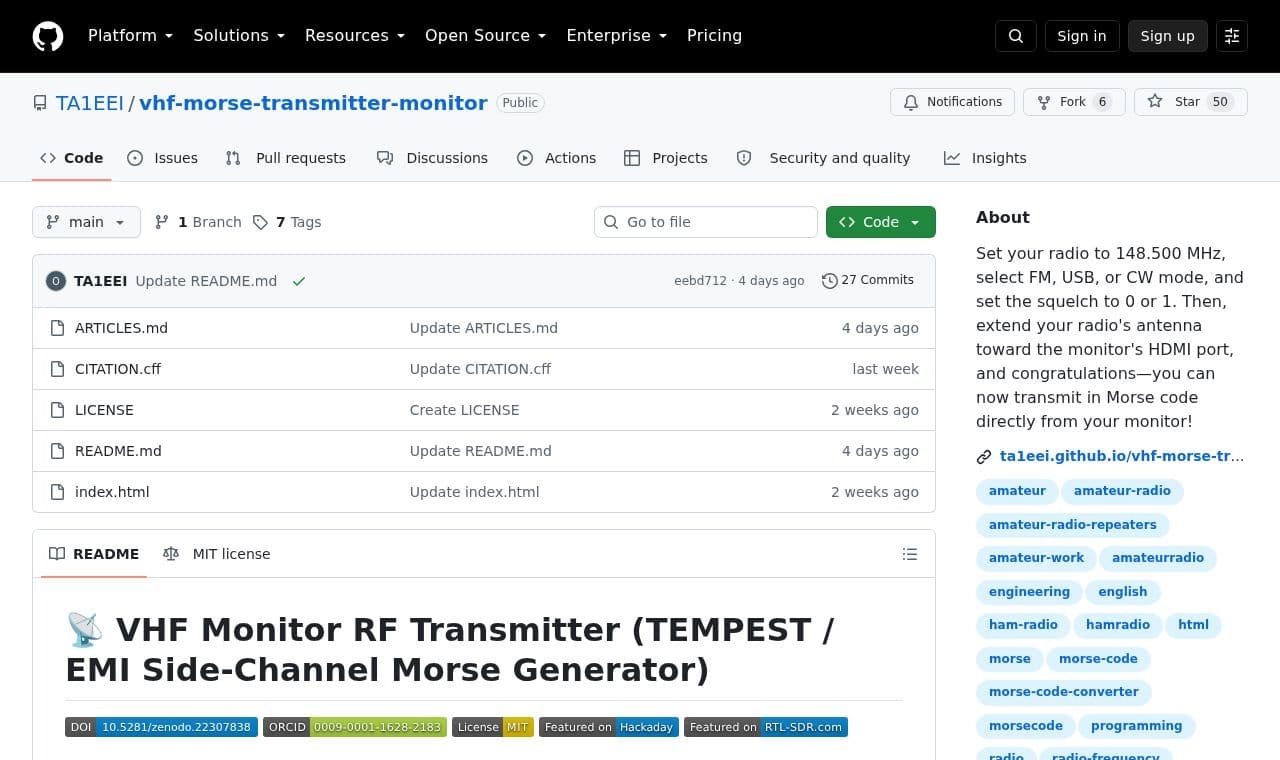Open the amateur-radio topic tag

click(x=1122, y=491)
